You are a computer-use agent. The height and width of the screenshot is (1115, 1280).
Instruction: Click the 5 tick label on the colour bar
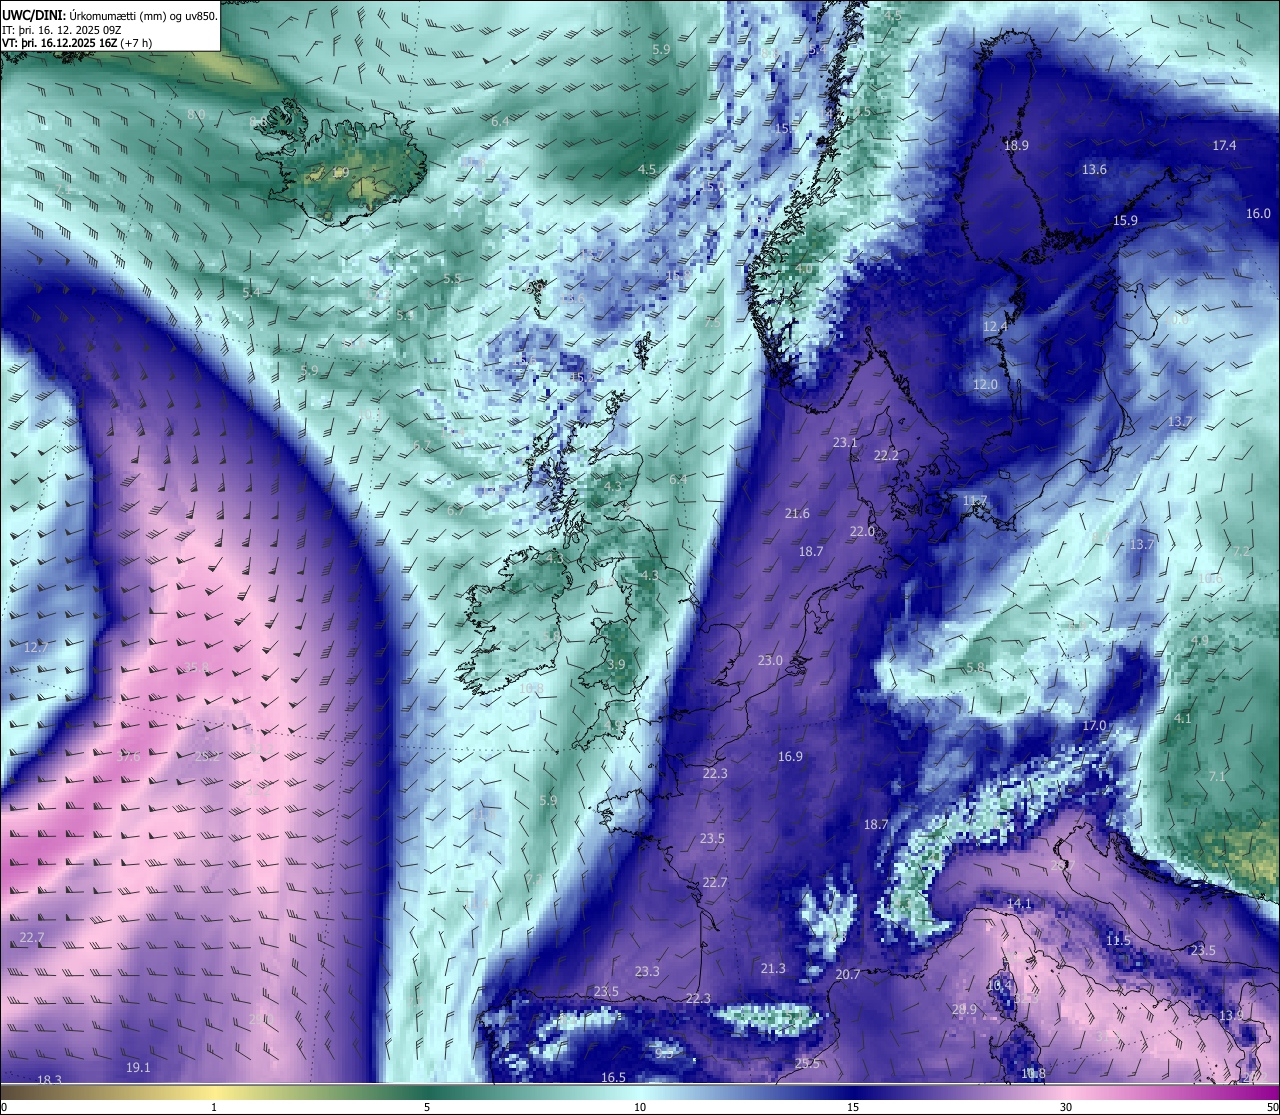427,1107
